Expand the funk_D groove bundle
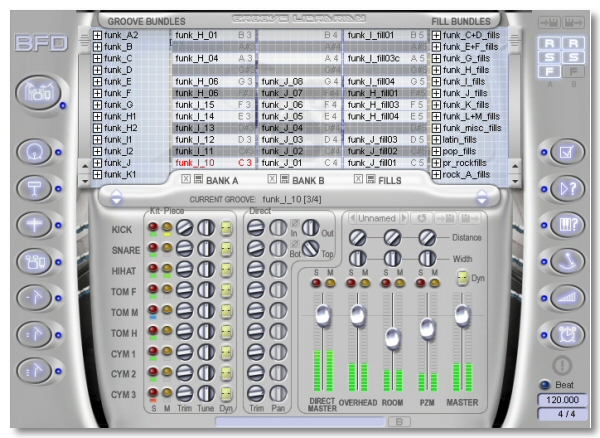This screenshot has width=600, height=438. tap(97, 70)
